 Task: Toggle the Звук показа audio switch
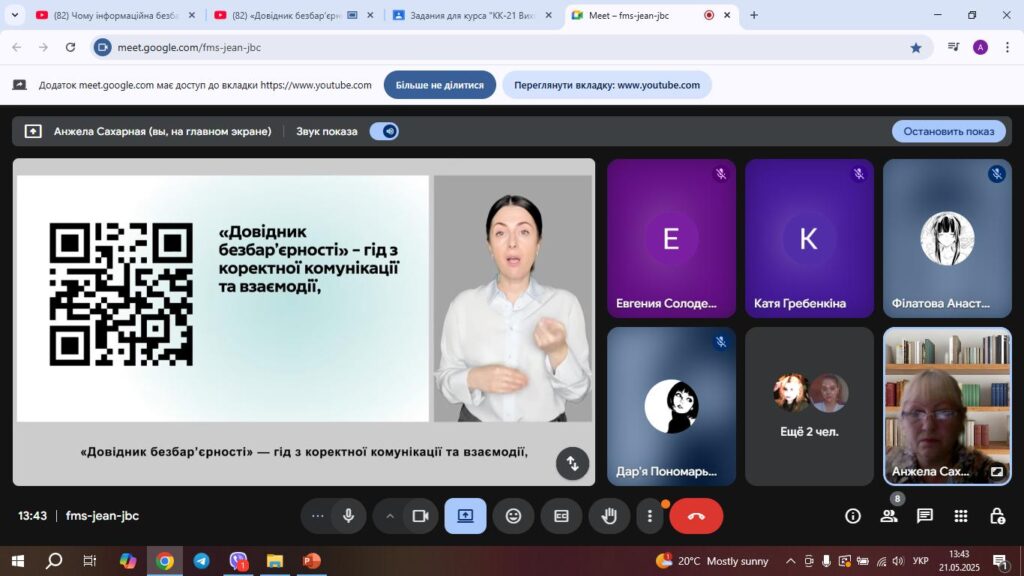pyautogui.click(x=384, y=131)
